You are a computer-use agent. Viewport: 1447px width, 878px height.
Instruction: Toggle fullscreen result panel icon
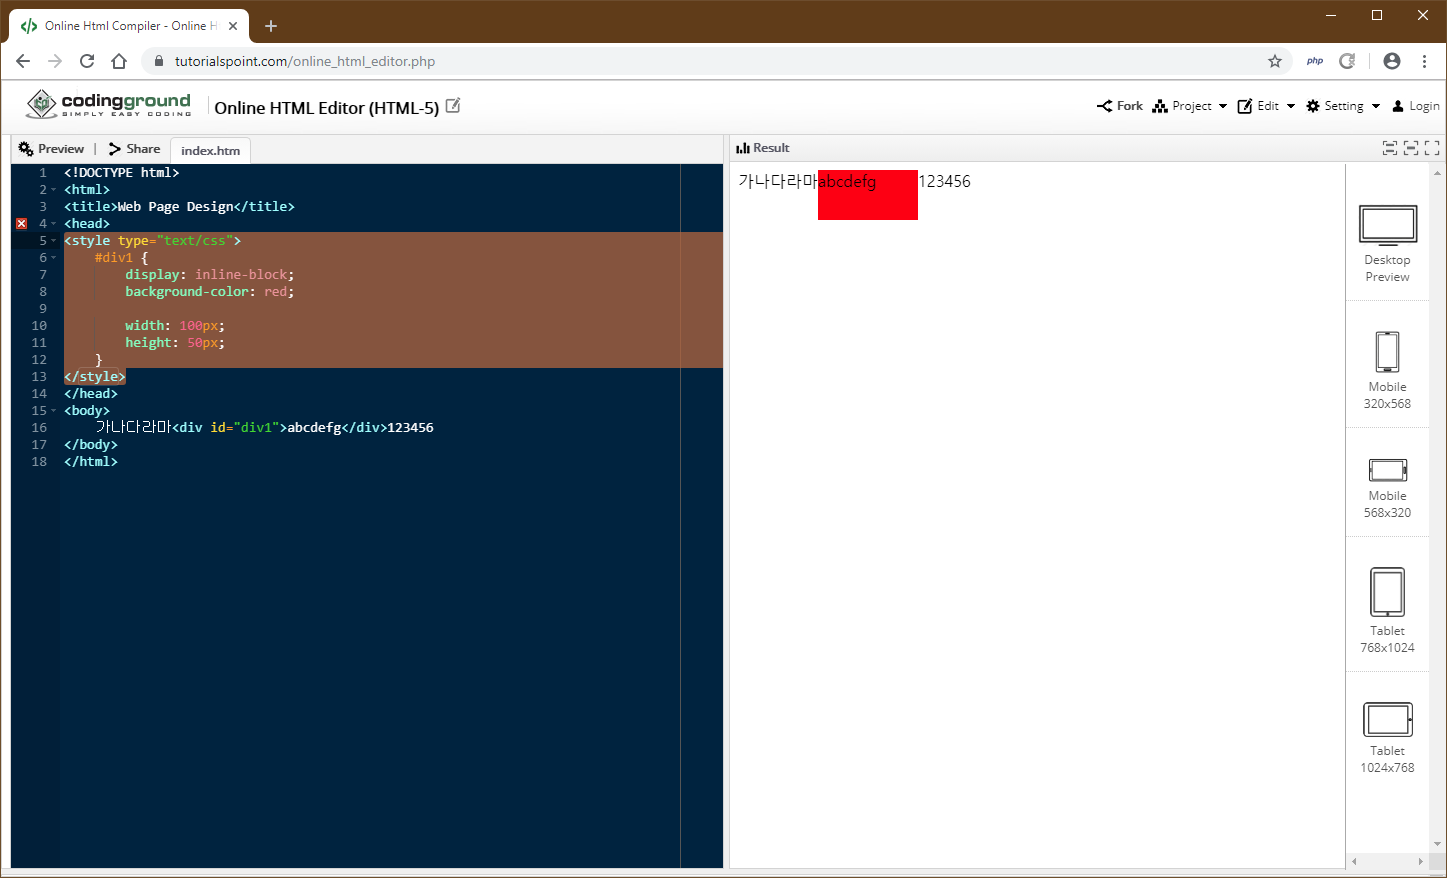point(1432,148)
